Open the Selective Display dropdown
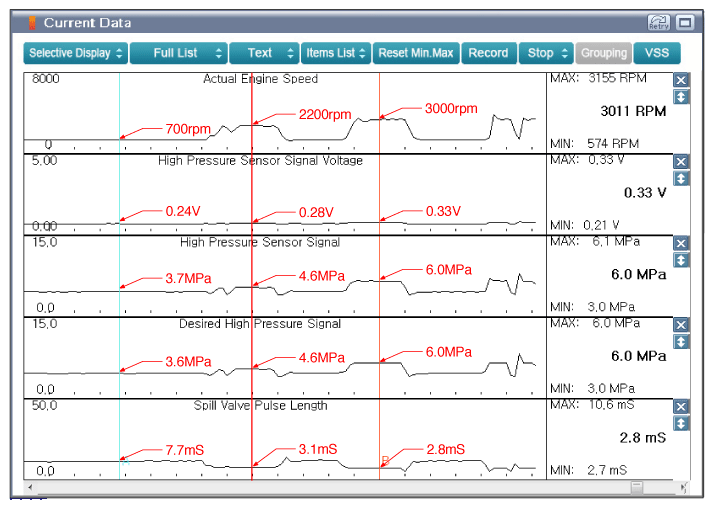 click(x=76, y=53)
